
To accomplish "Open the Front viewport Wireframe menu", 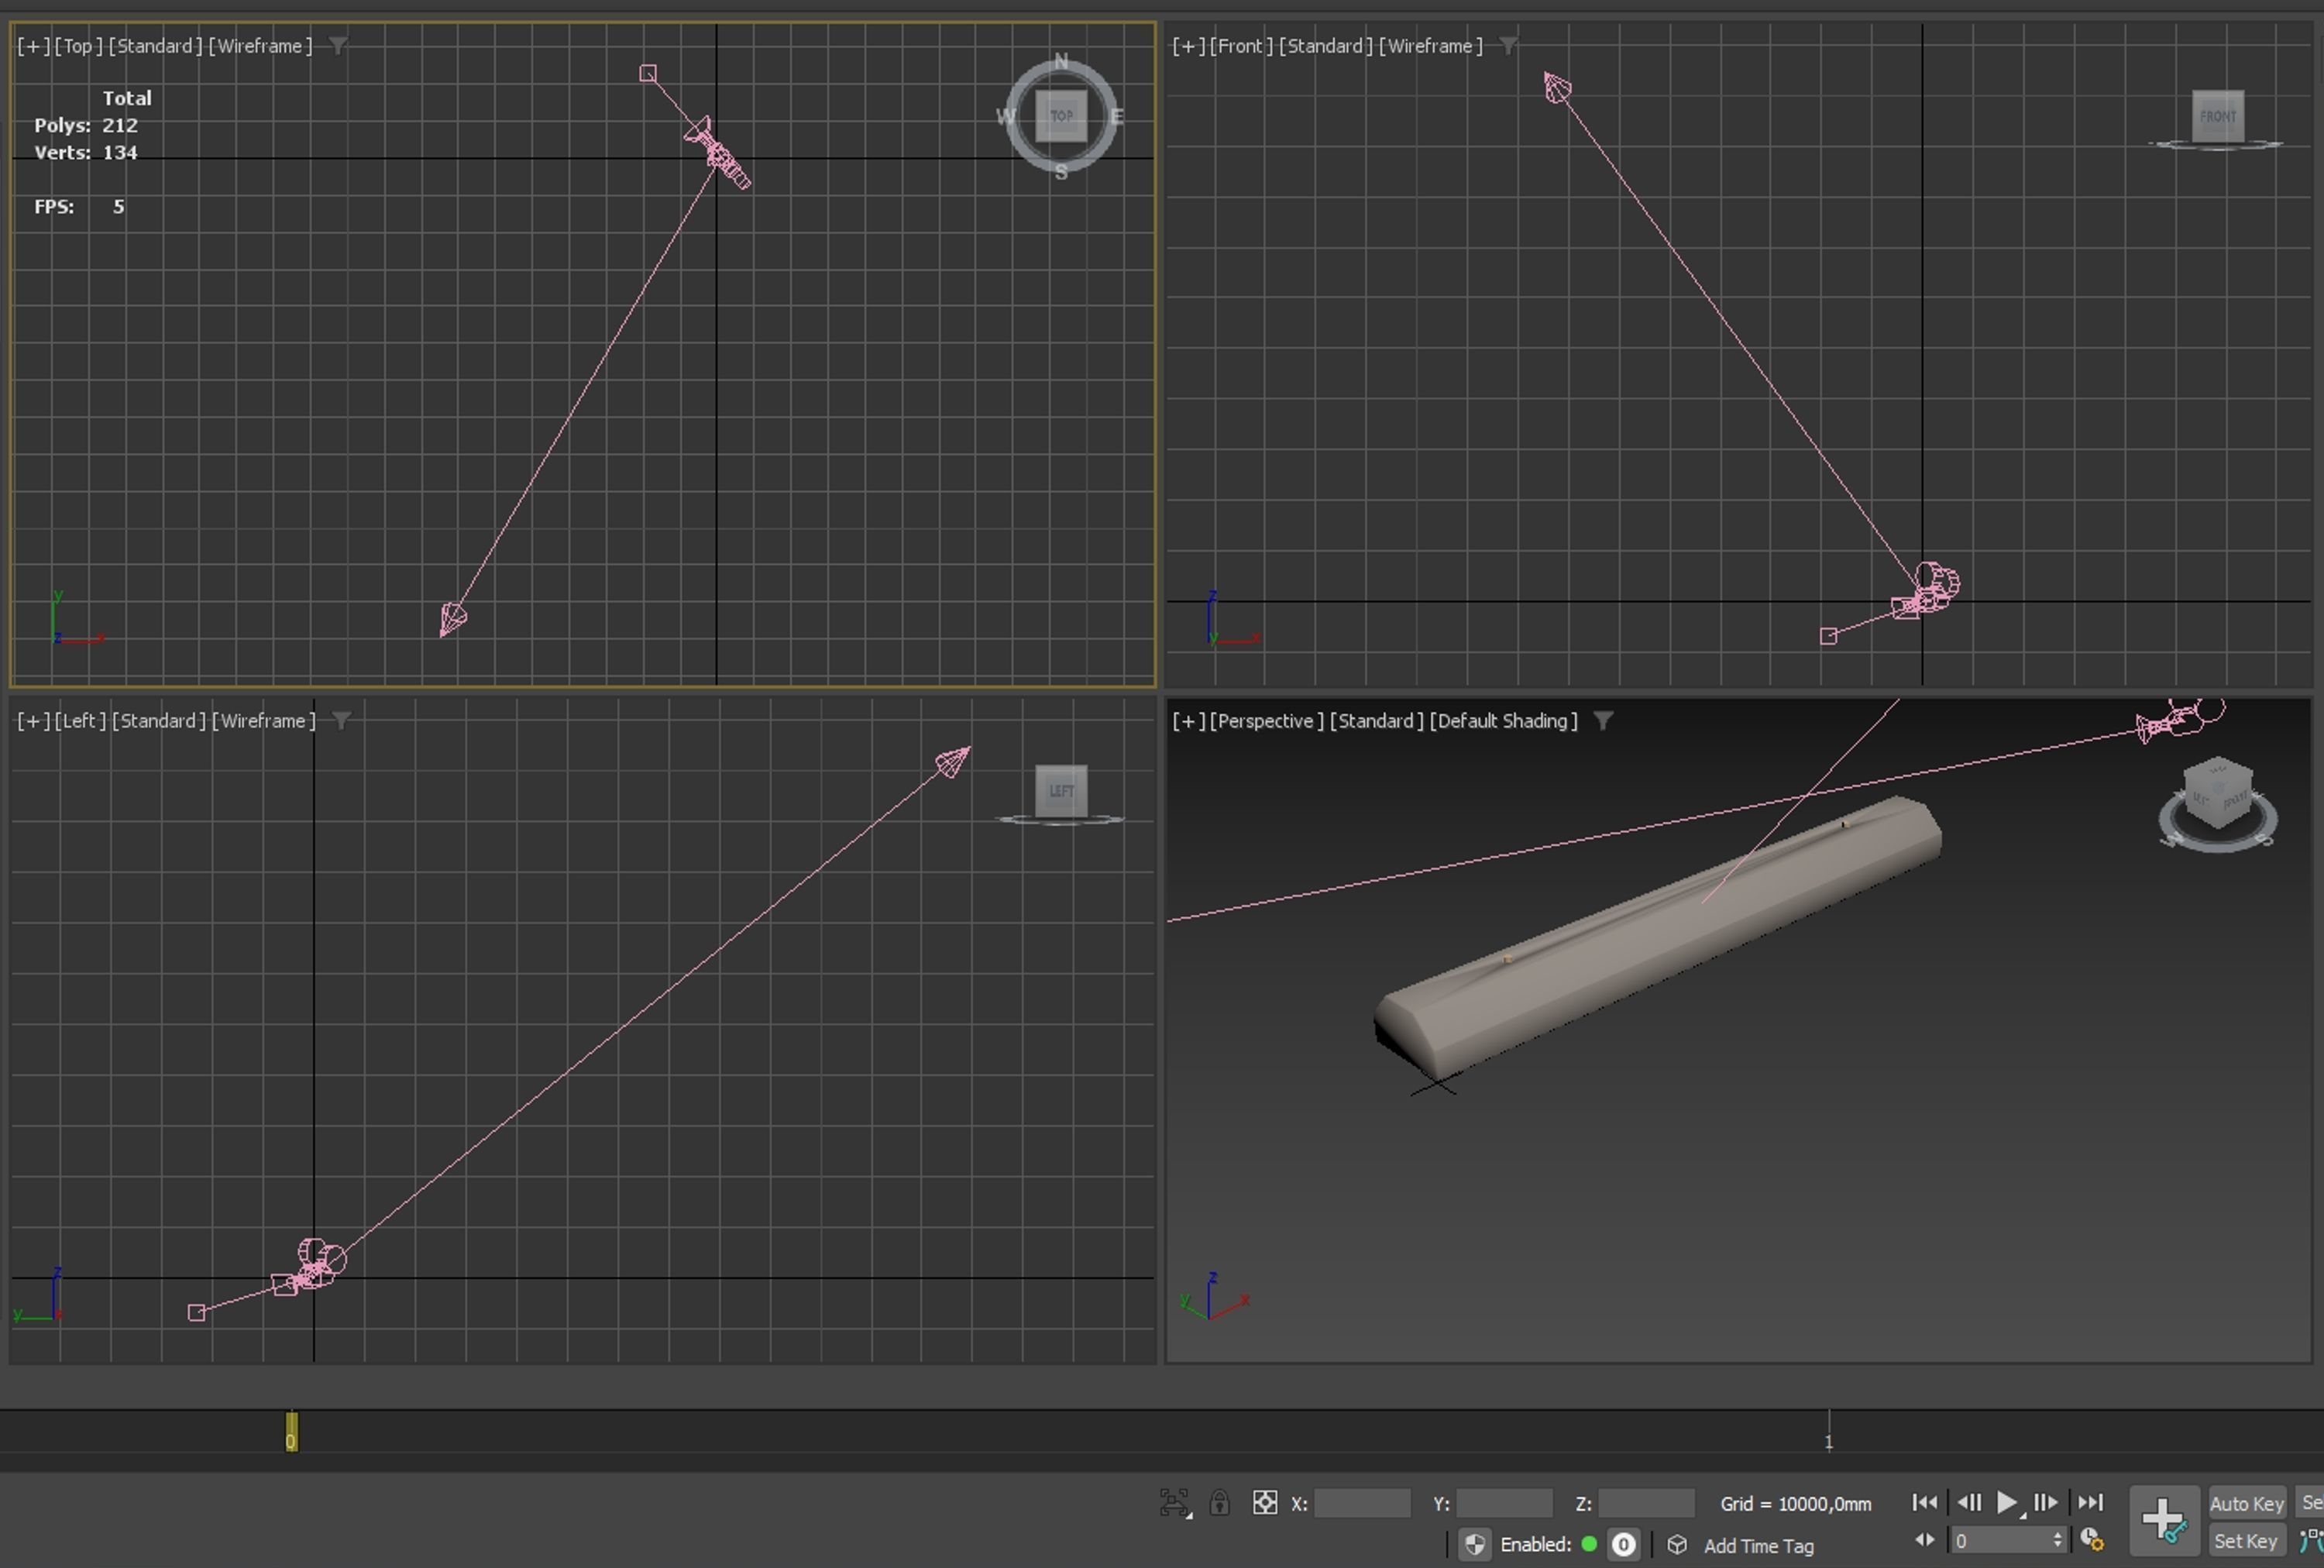I will 1430,46.
